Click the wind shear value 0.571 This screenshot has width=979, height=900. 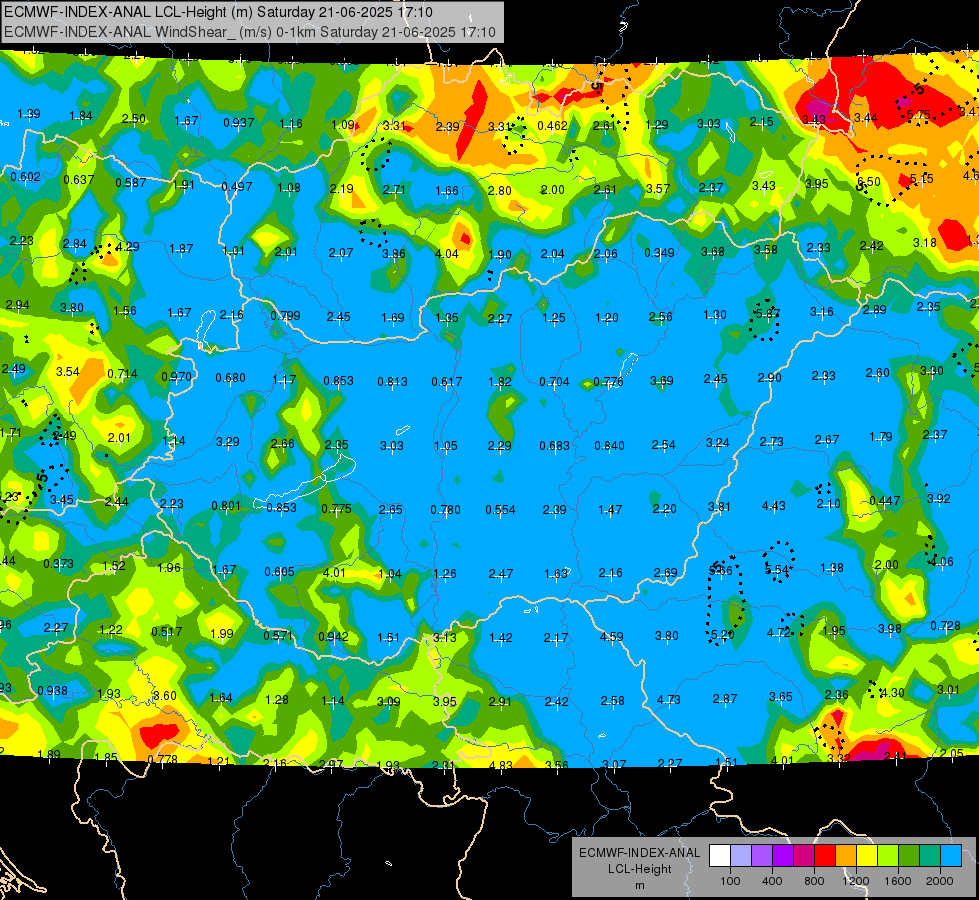point(278,635)
